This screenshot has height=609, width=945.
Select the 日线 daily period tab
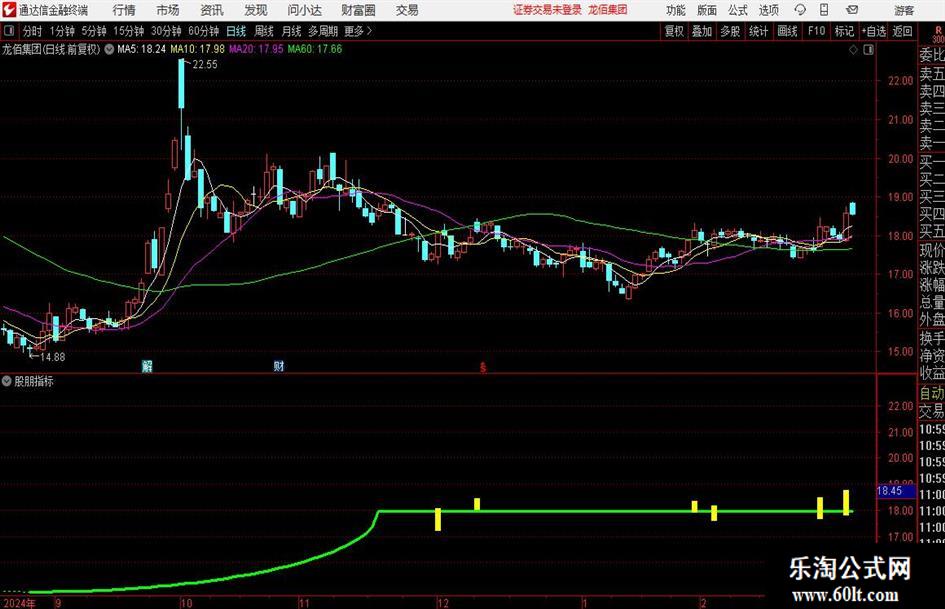(236, 31)
